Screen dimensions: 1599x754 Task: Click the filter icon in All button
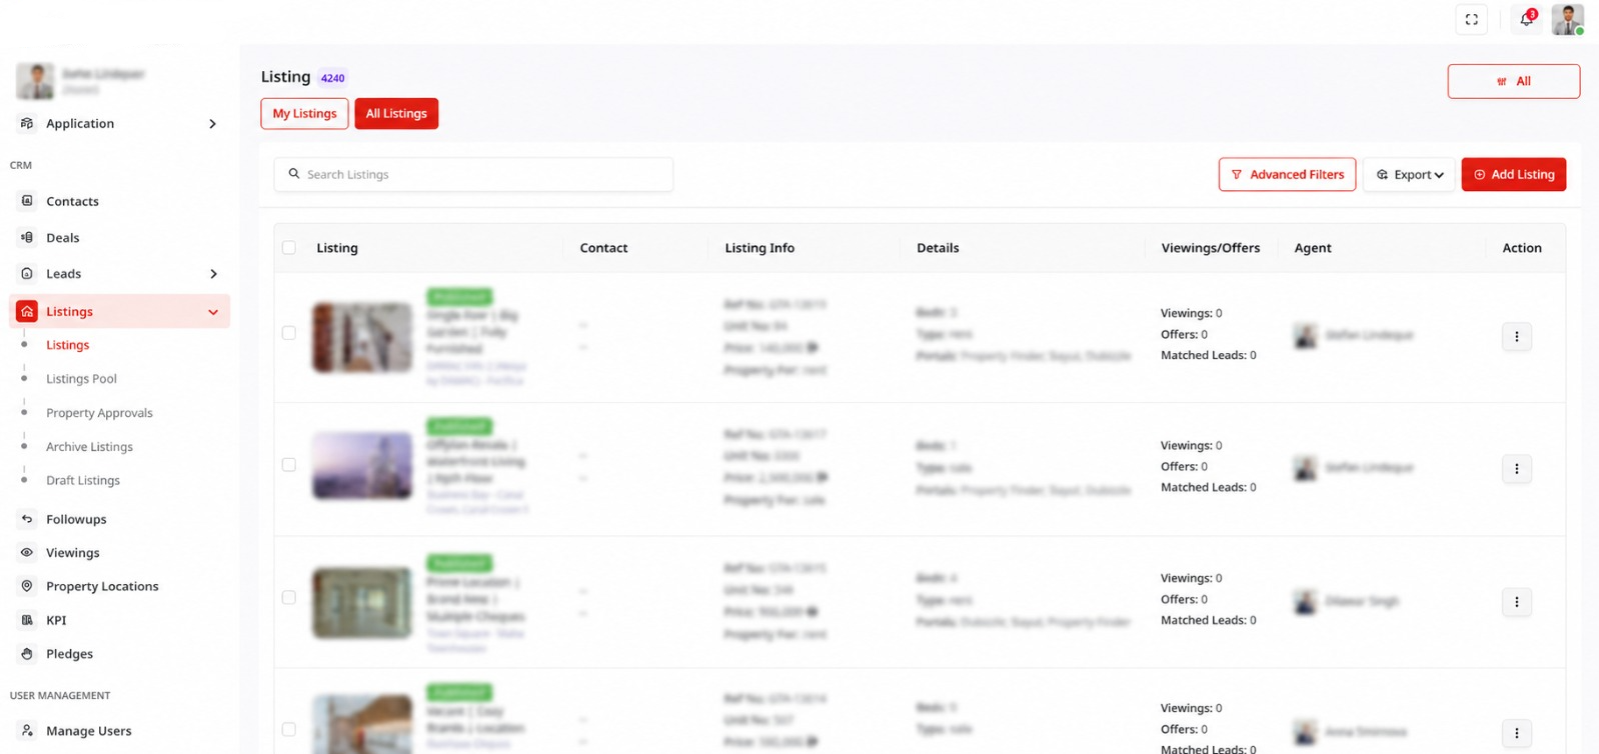pyautogui.click(x=1501, y=82)
